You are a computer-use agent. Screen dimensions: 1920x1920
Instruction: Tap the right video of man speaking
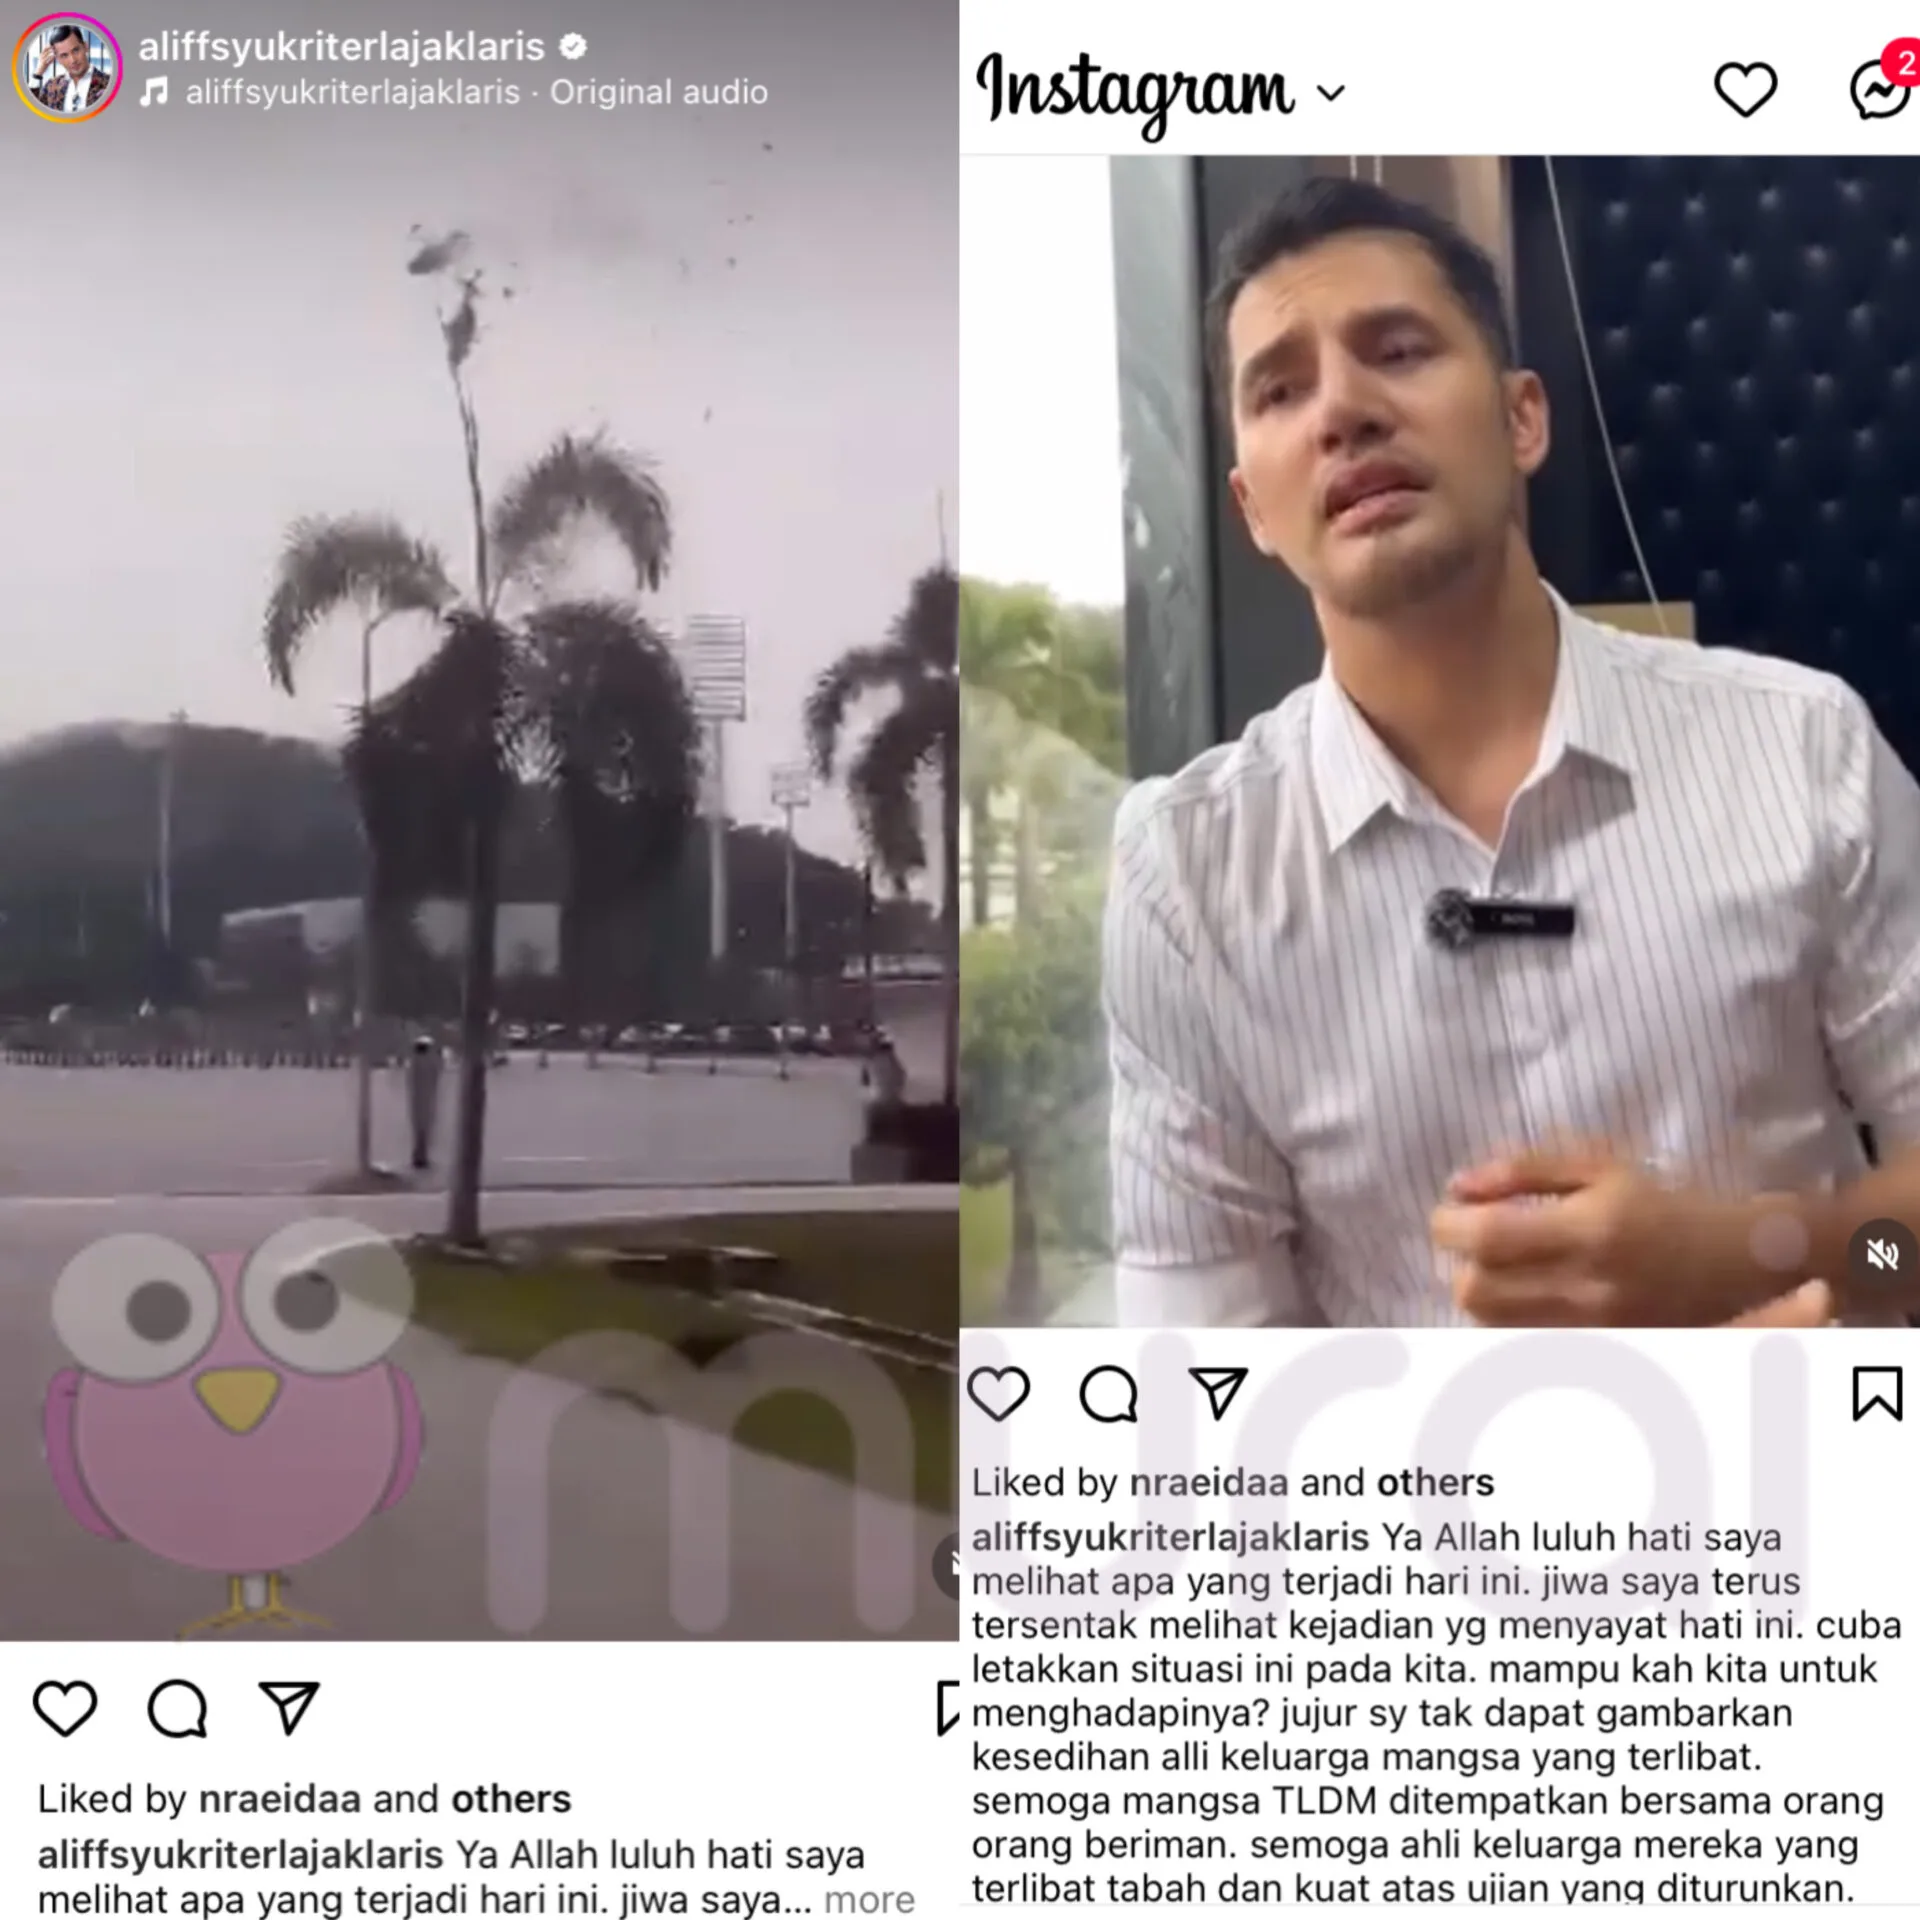click(1440, 741)
